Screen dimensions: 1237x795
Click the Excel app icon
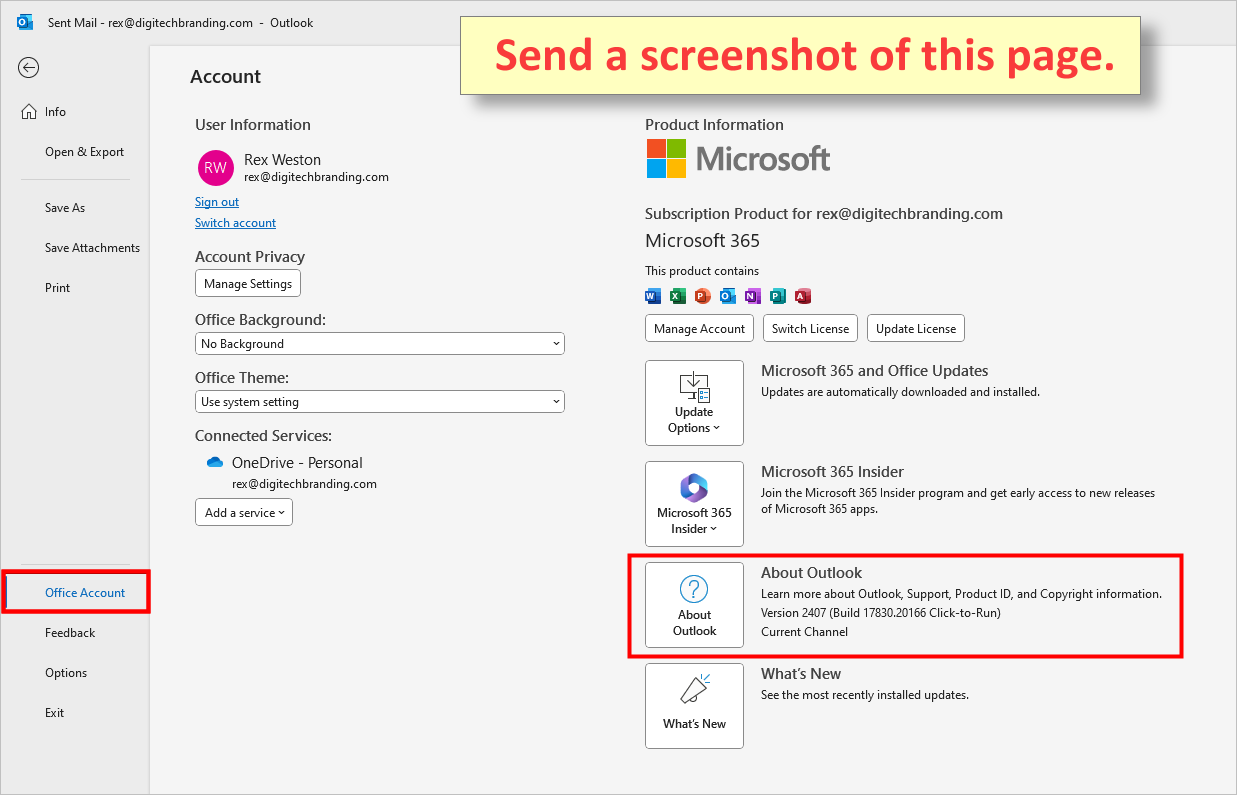(x=677, y=295)
